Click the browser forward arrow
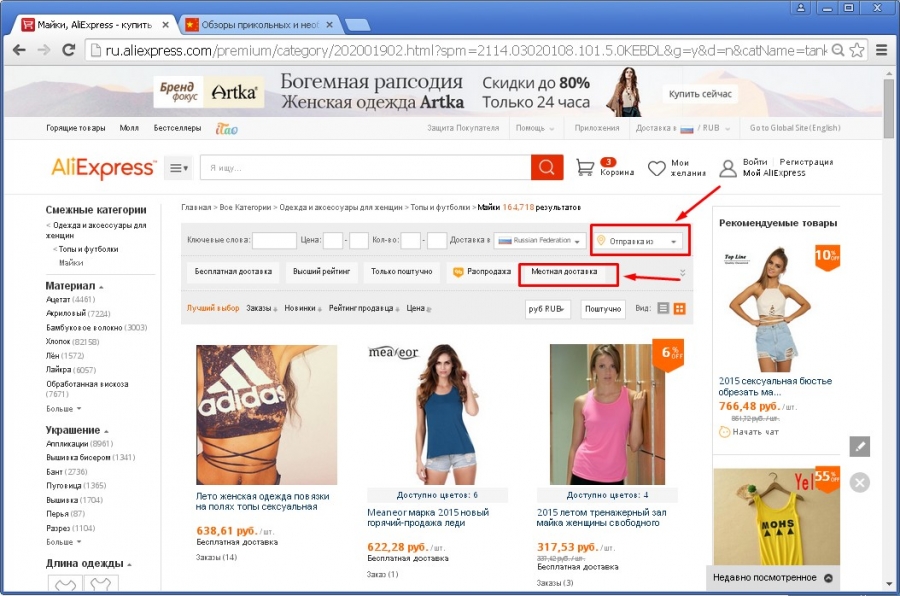This screenshot has height=596, width=900. pos(44,50)
